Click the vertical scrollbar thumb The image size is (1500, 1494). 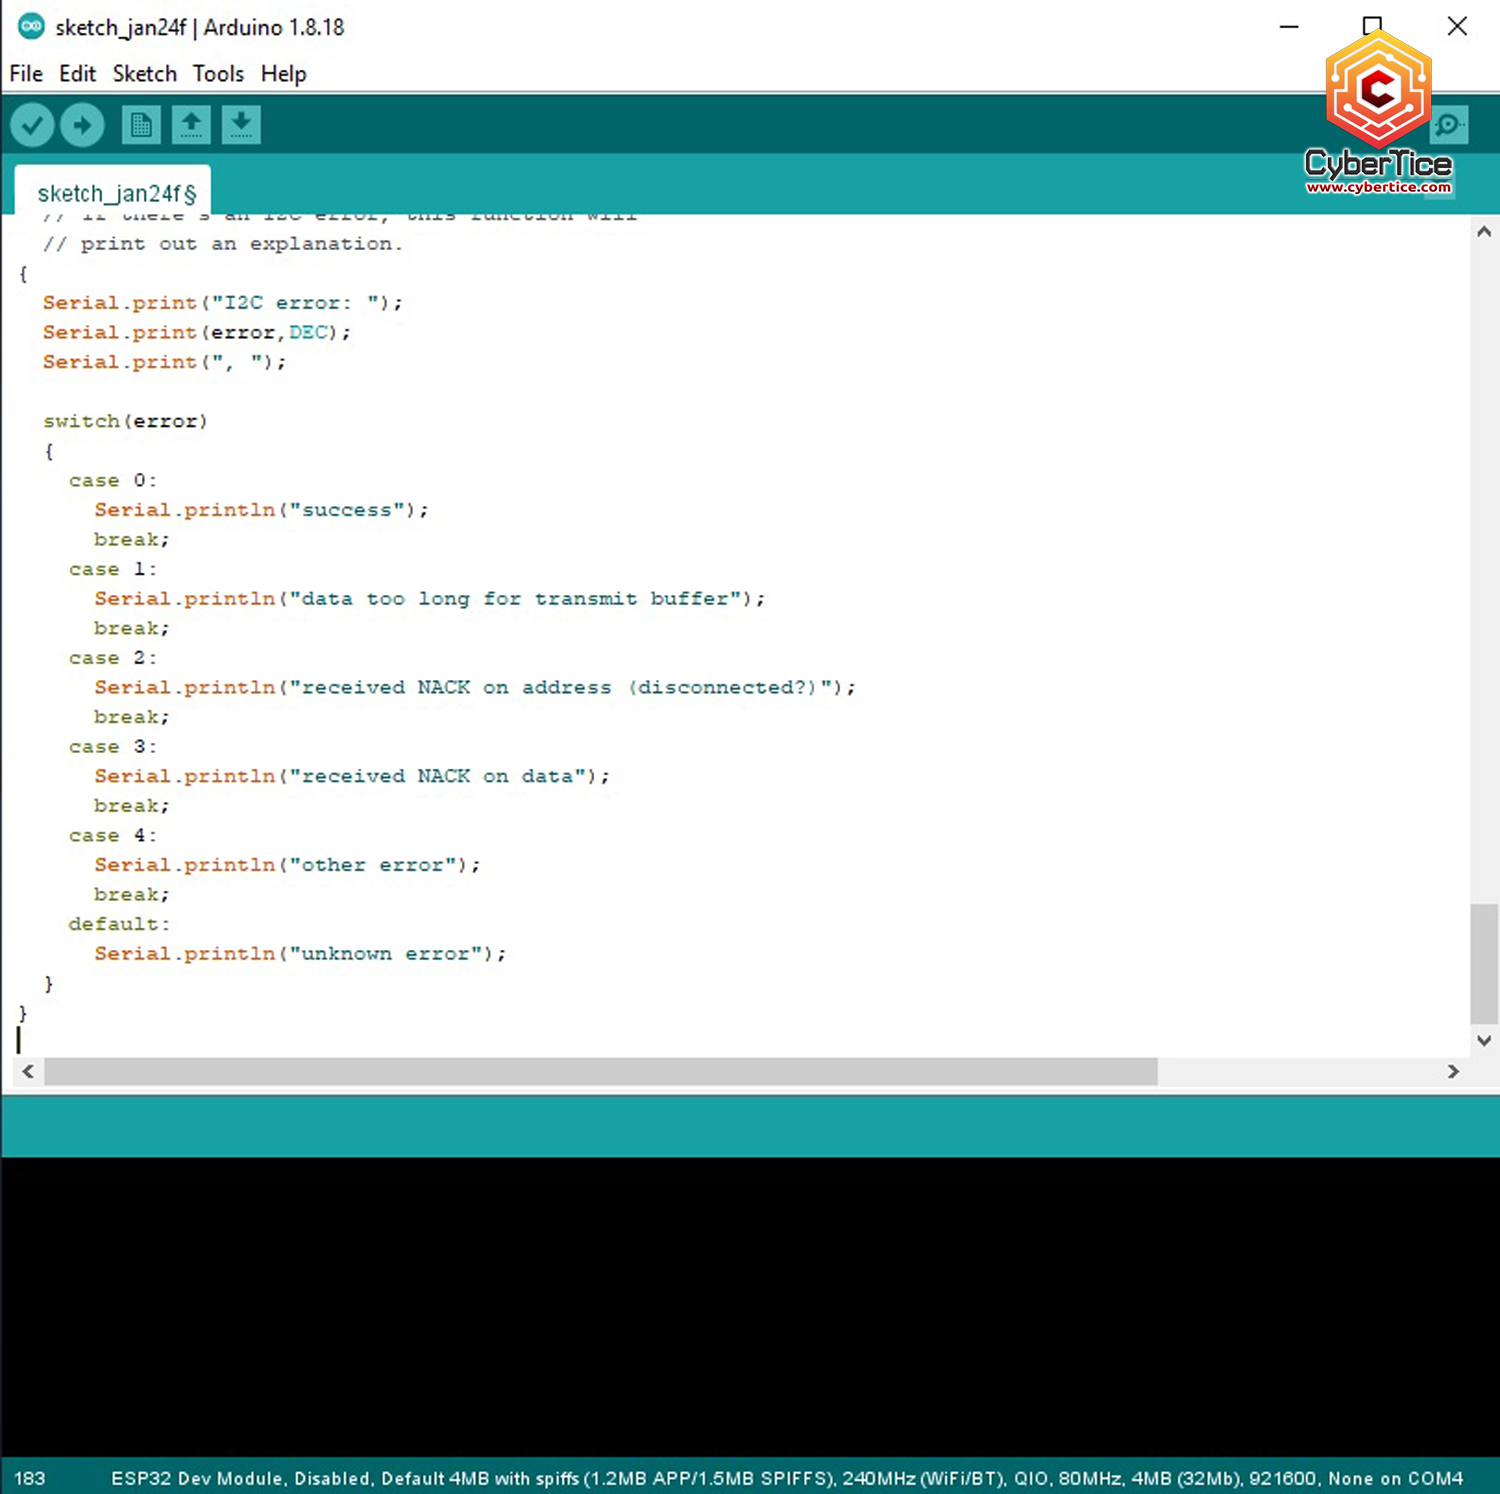tap(1484, 963)
